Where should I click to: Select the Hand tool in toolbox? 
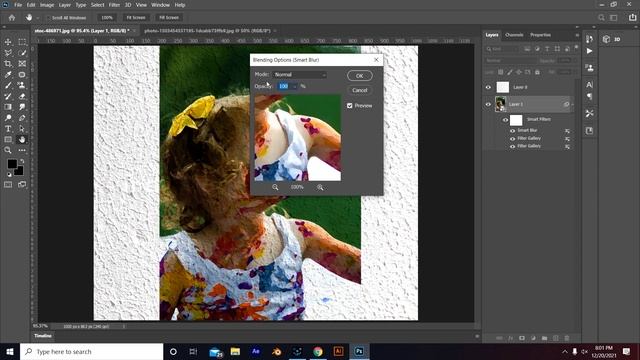click(22, 140)
